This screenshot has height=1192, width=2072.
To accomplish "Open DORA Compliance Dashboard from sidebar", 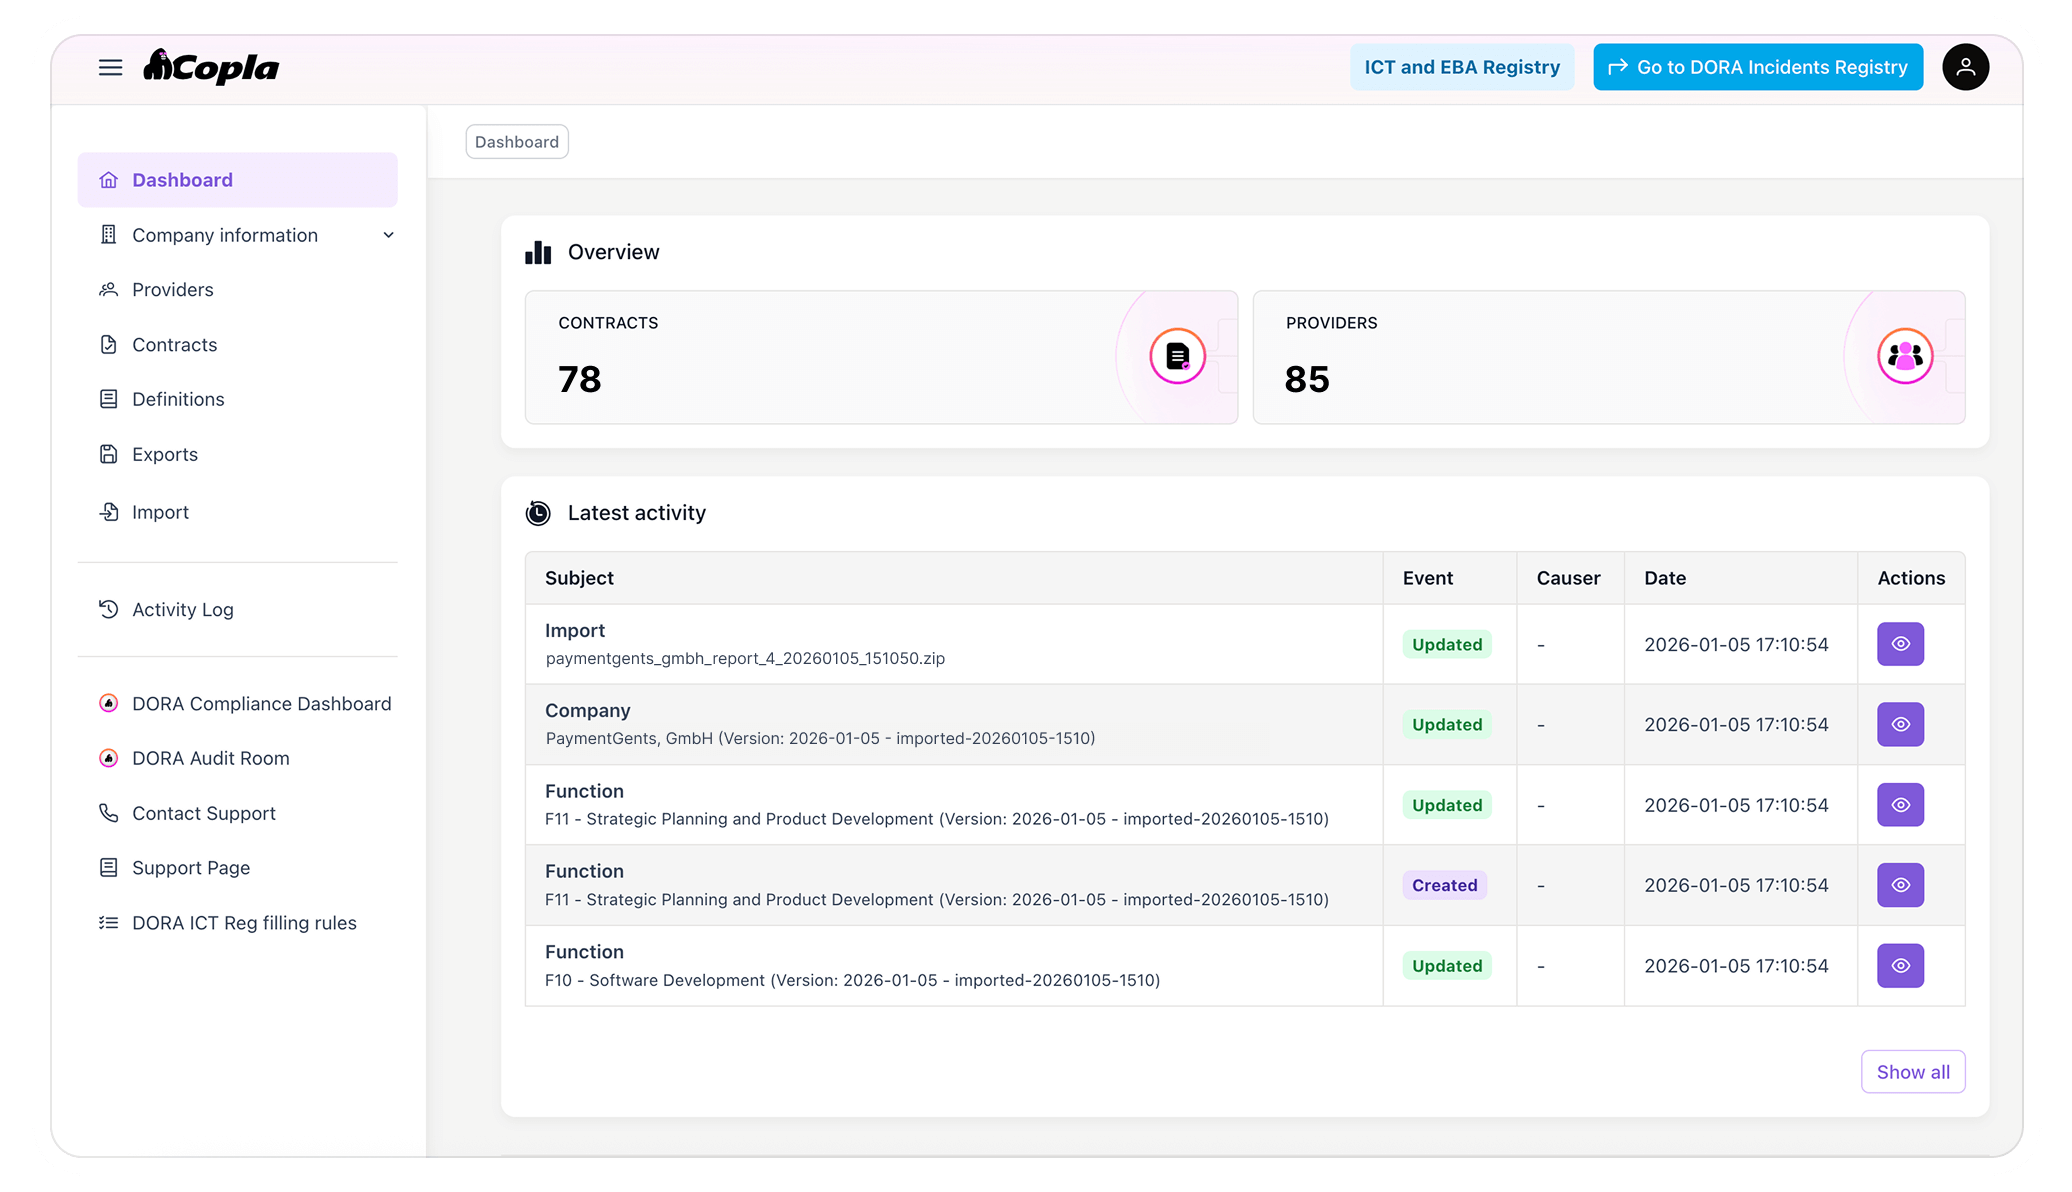I will point(261,704).
